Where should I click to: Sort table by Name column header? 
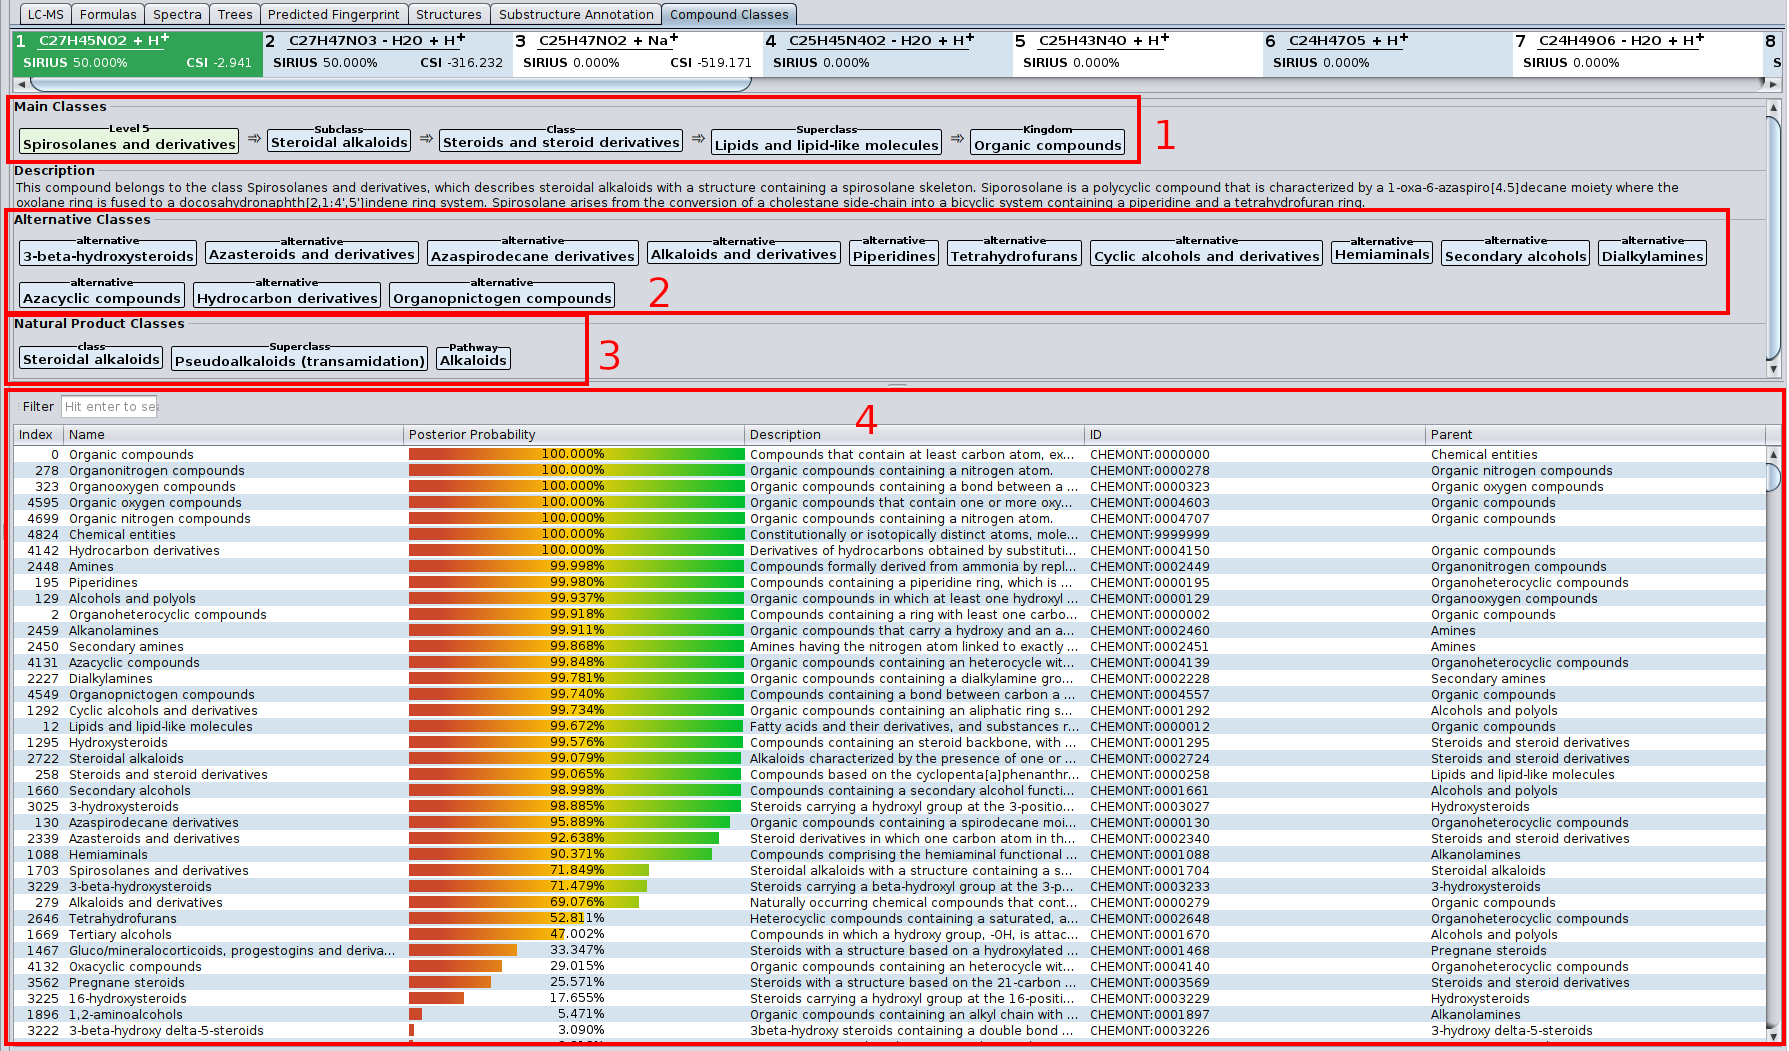233,434
